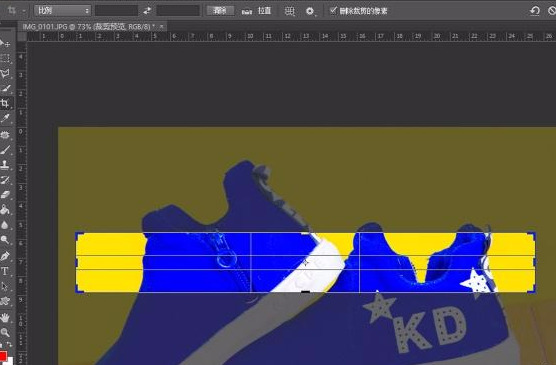Select the Polygonal Lasso tool
The image size is (556, 365).
[5, 73]
